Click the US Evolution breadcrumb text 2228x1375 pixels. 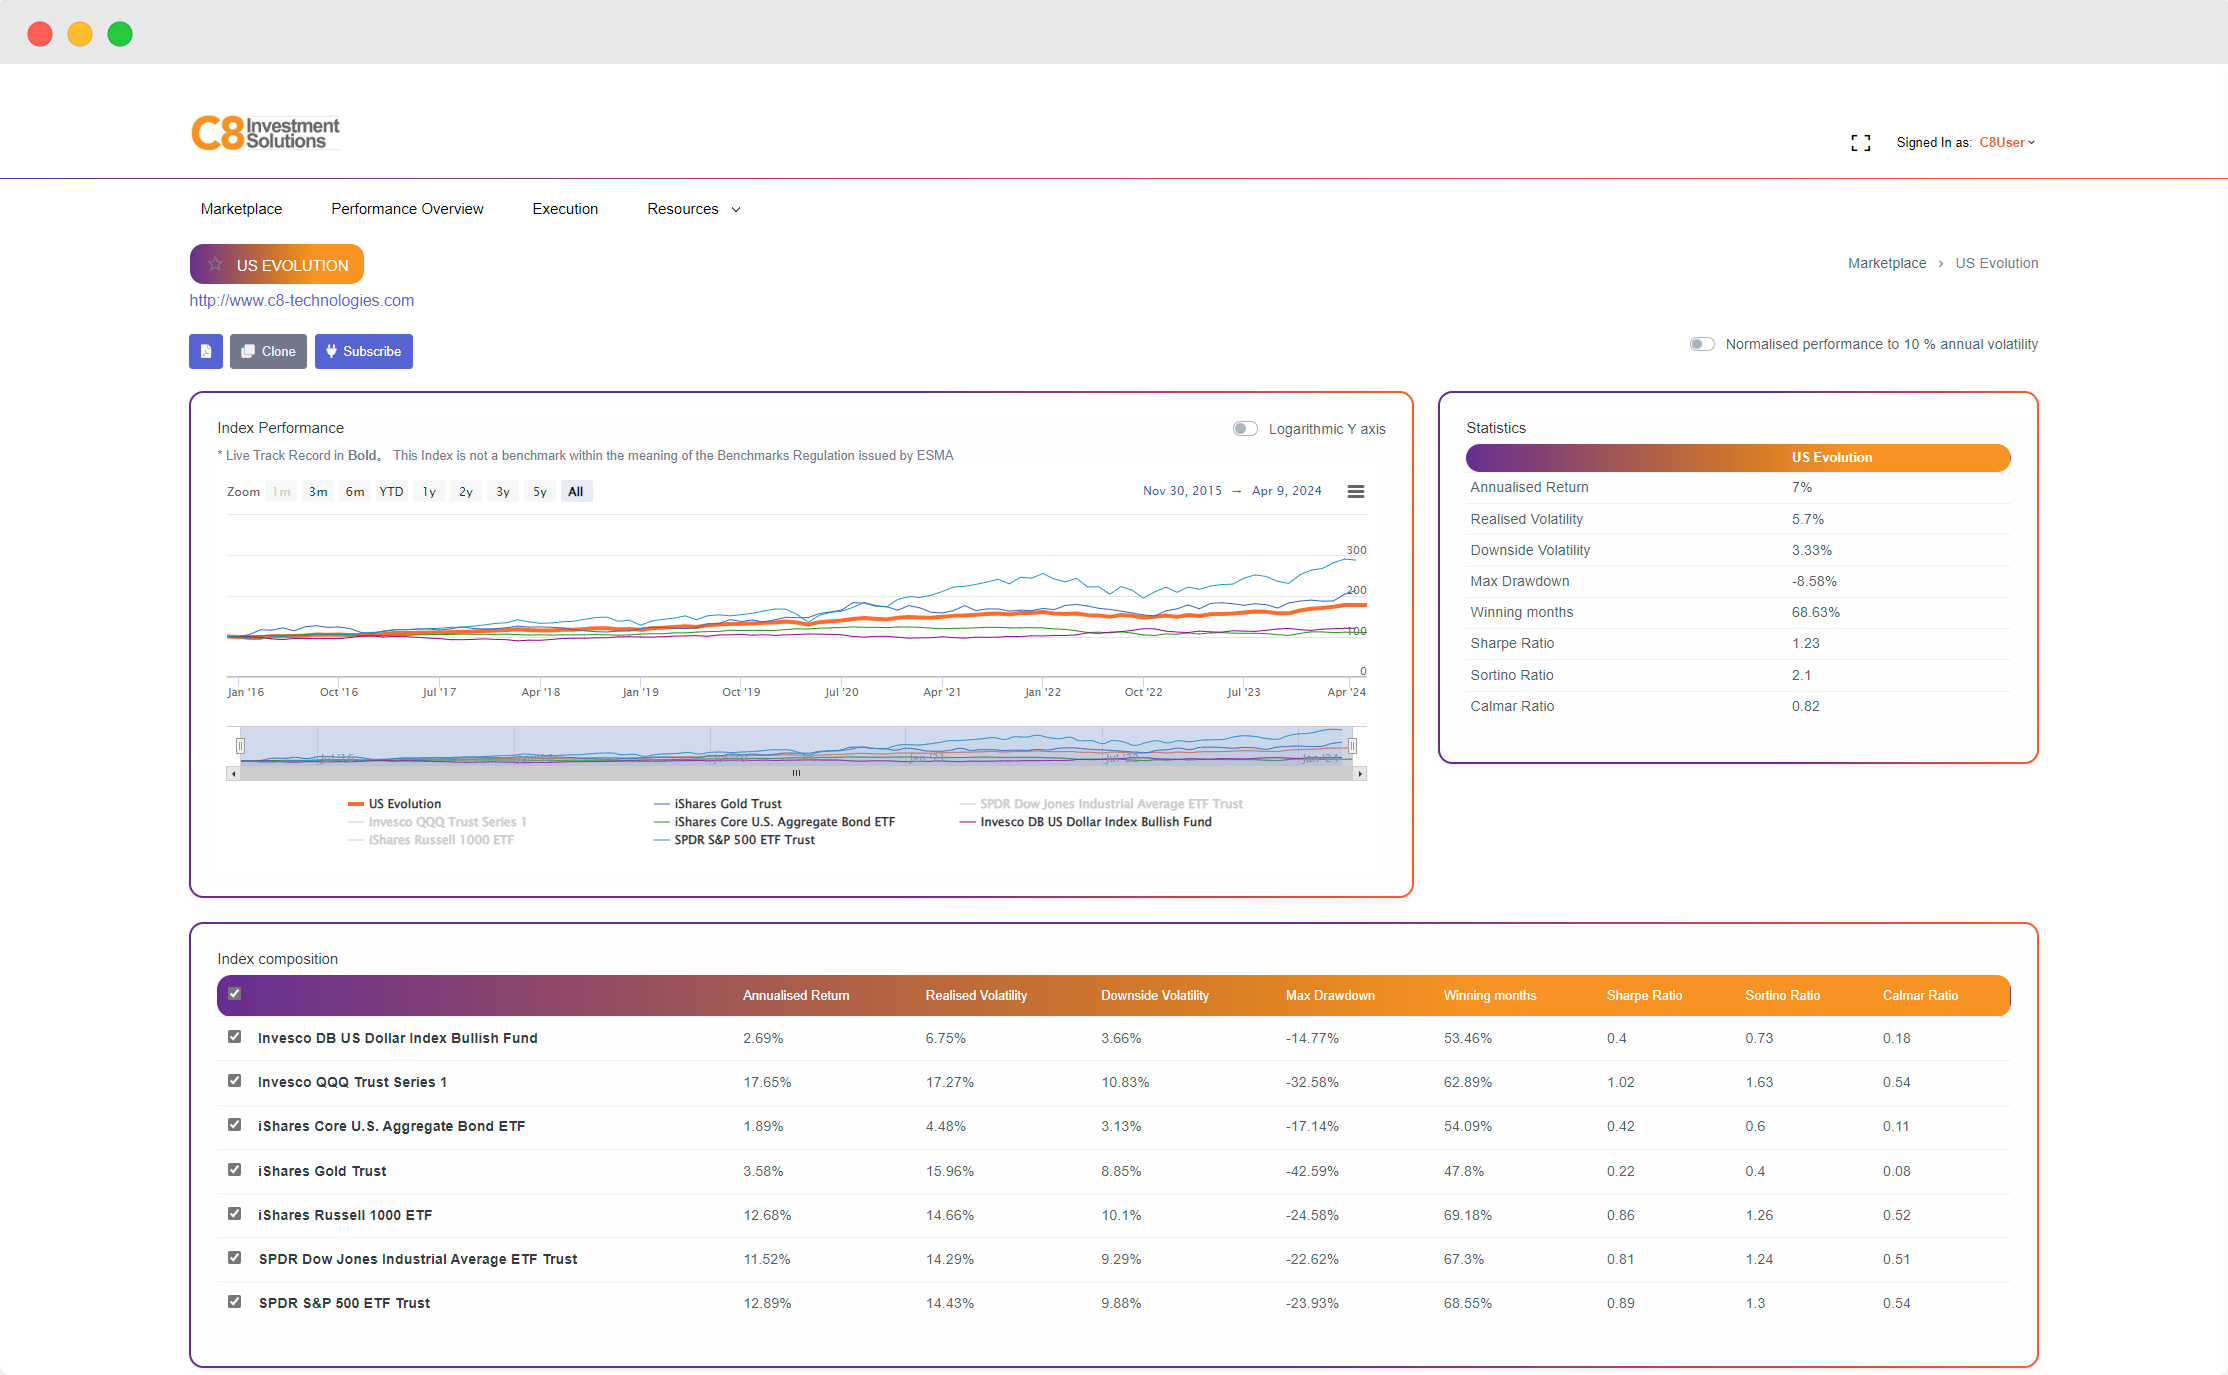[x=1997, y=263]
